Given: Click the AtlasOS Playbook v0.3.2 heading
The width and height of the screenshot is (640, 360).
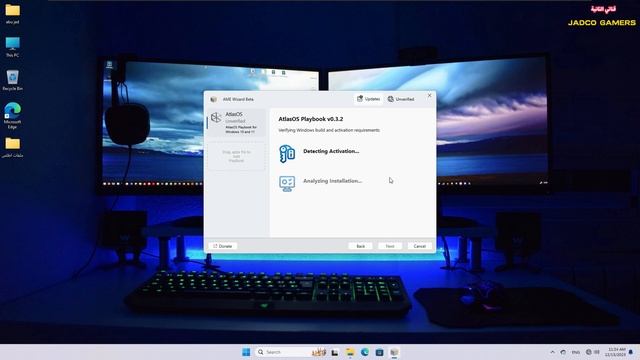Looking at the screenshot, I should (x=311, y=119).
